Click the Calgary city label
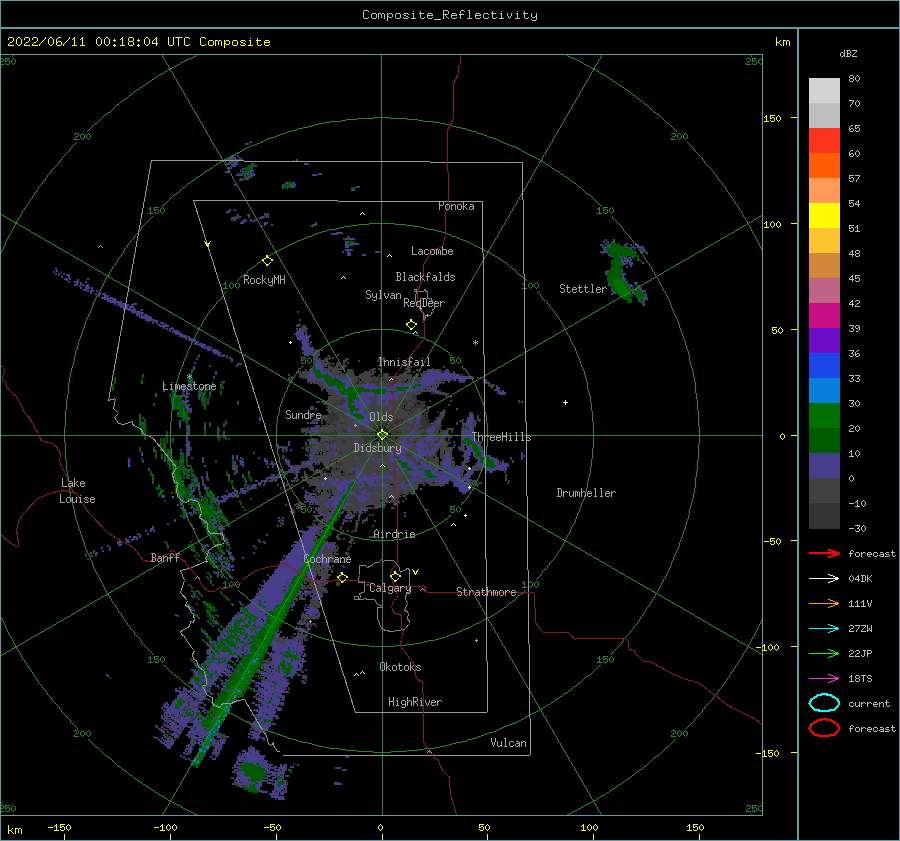Screen dimensions: 900x841 click(390, 588)
